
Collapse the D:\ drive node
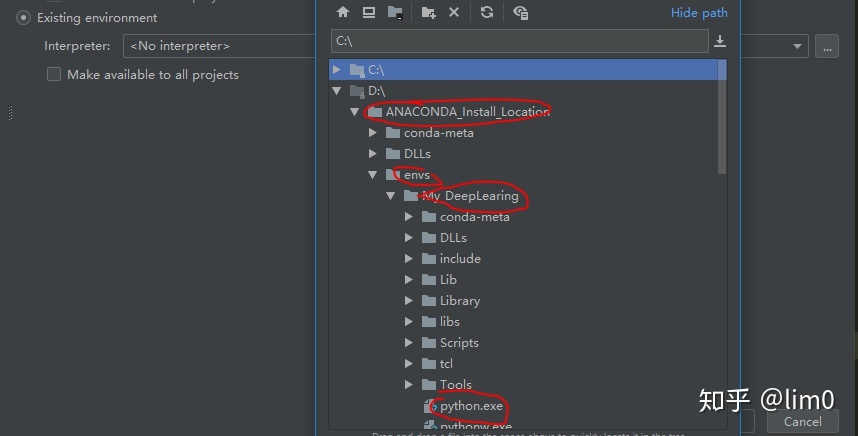[337, 91]
